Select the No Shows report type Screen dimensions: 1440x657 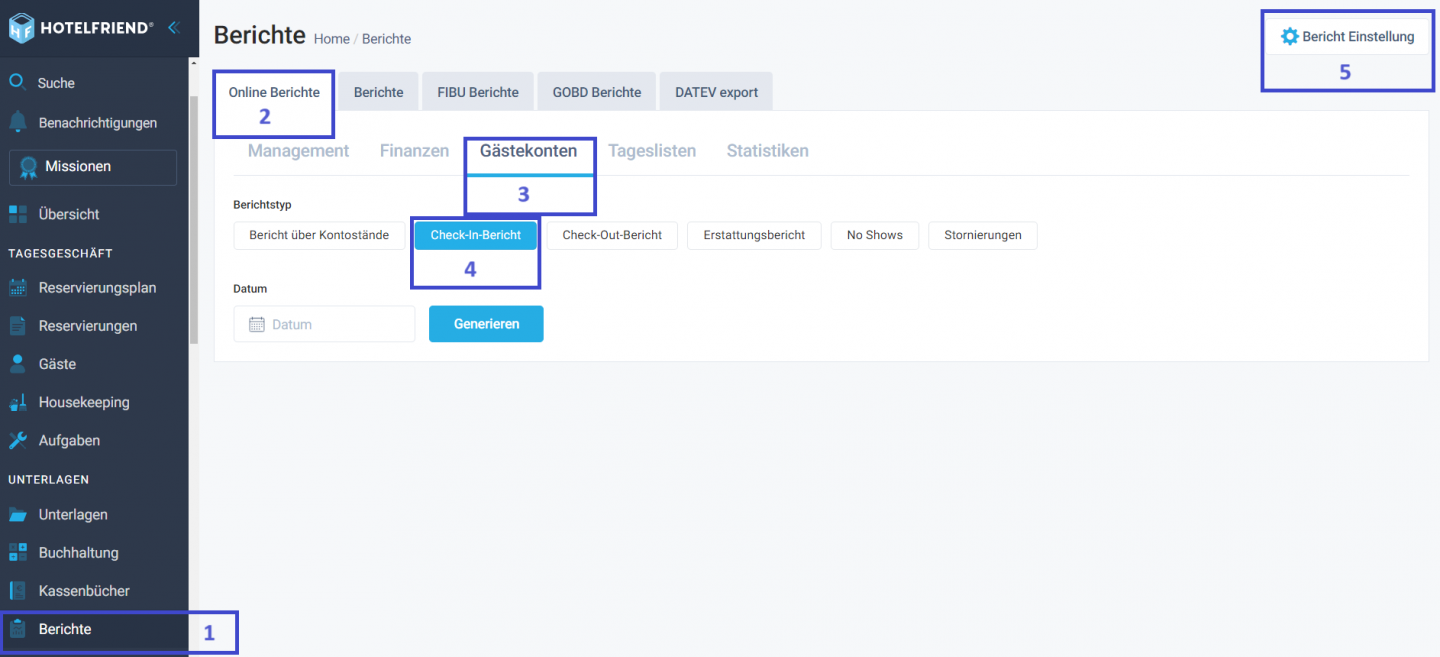(x=874, y=235)
